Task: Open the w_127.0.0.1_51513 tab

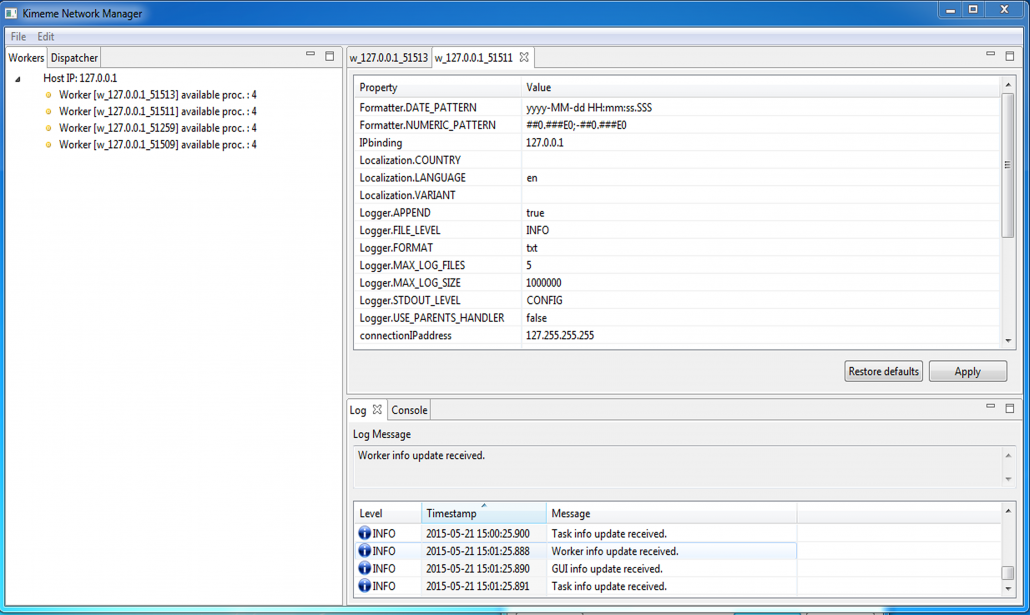Action: (x=388, y=58)
